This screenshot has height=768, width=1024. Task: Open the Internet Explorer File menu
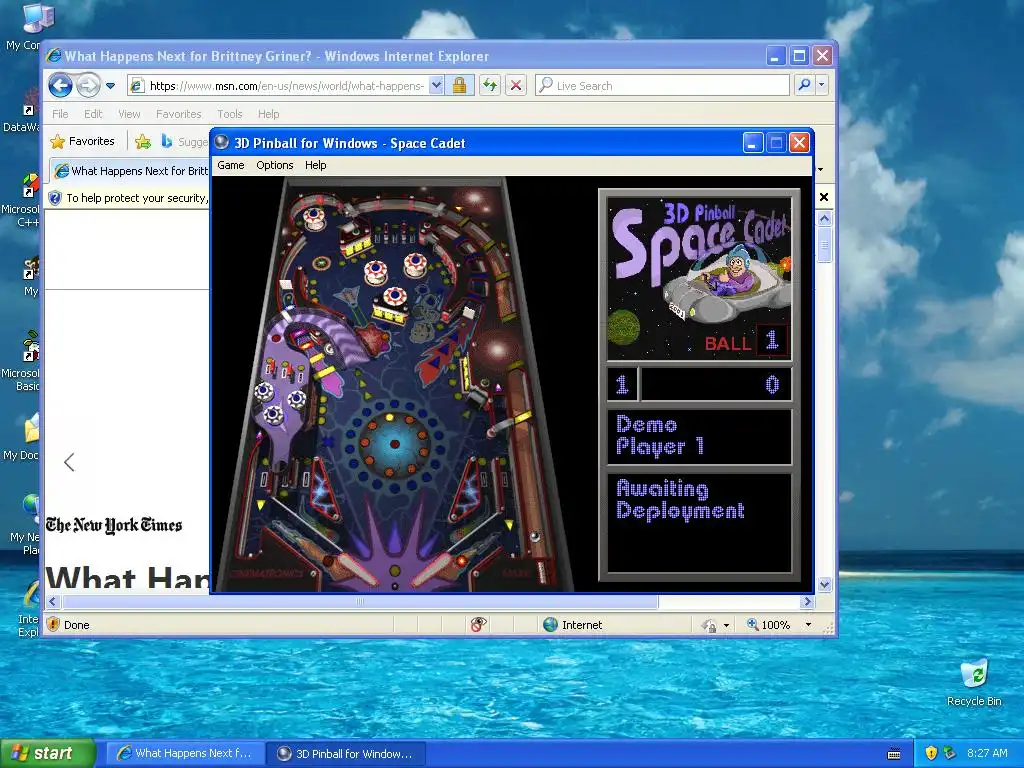(x=60, y=114)
